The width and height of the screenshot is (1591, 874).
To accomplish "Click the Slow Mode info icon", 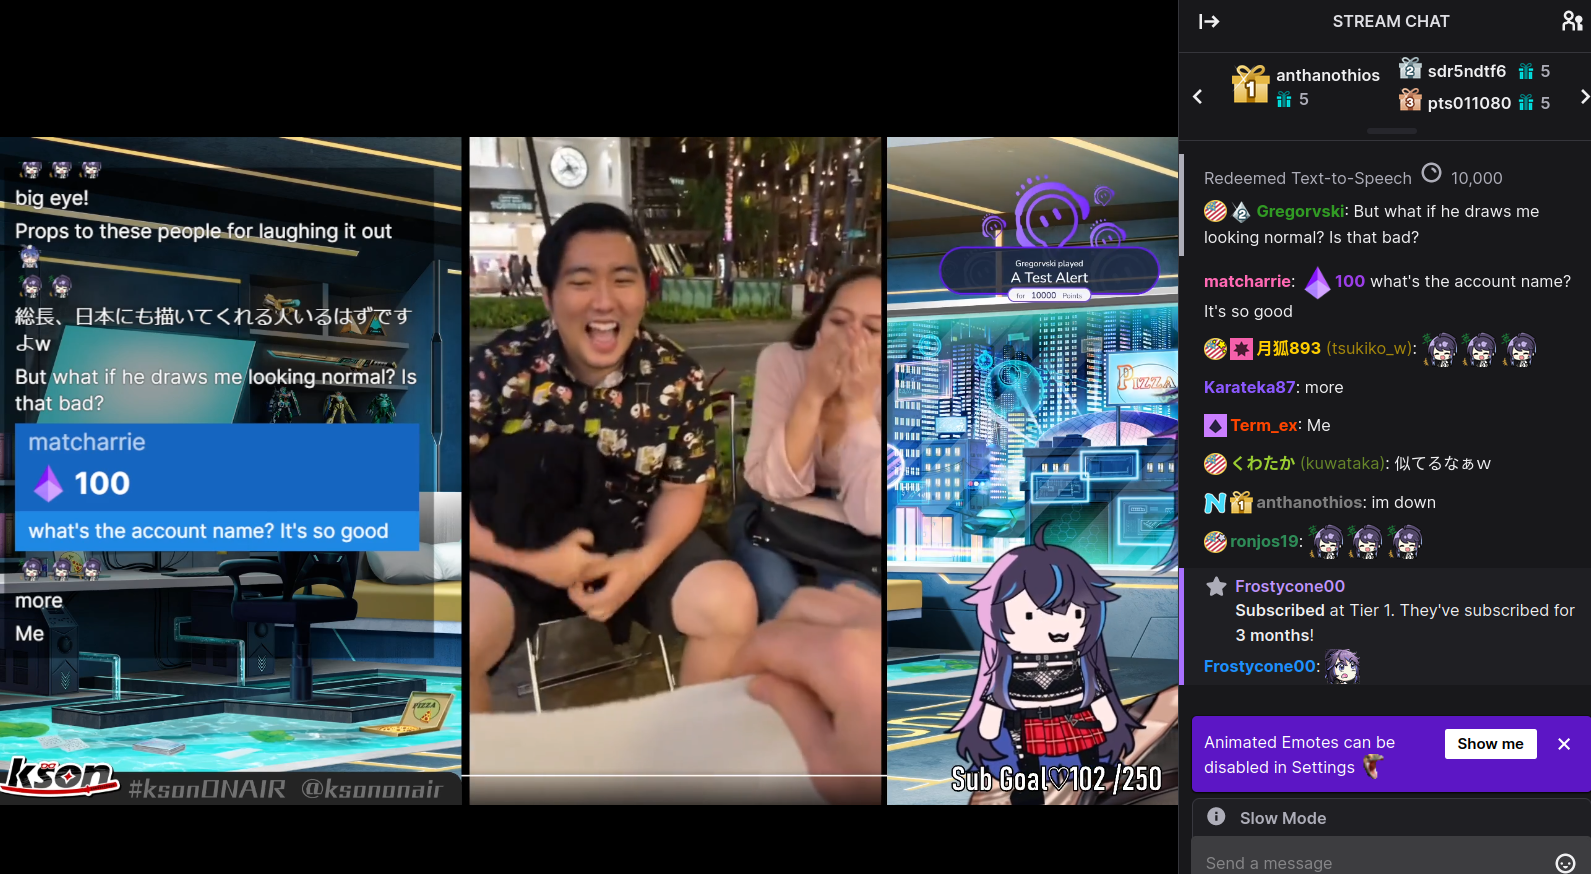I will point(1216,817).
